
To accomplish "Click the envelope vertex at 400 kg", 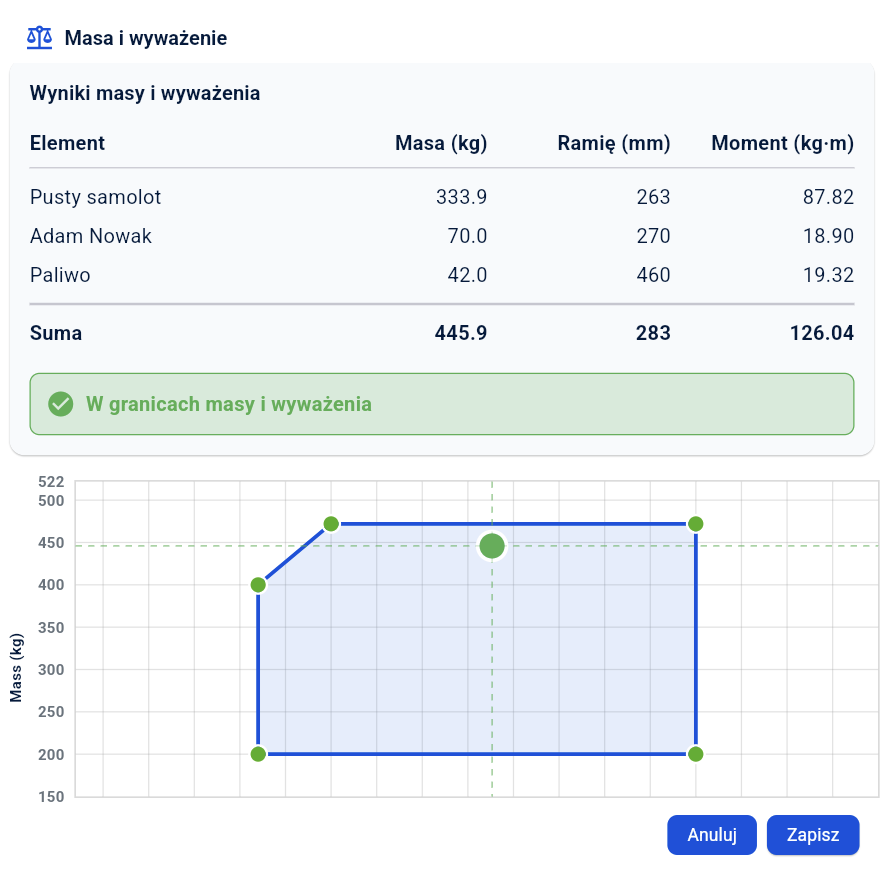I will coord(258,585).
